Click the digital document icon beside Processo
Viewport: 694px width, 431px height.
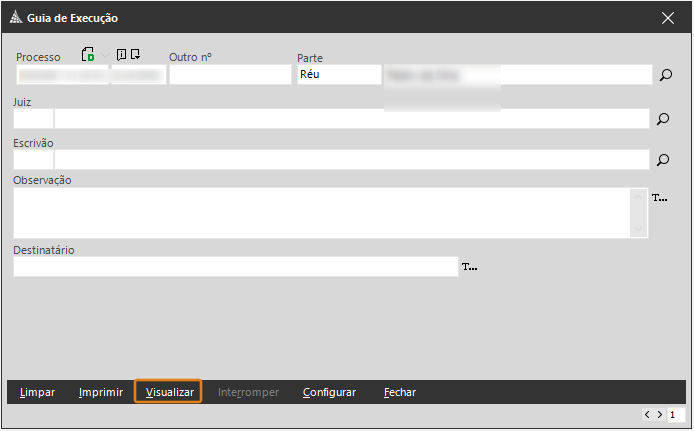tap(88, 54)
